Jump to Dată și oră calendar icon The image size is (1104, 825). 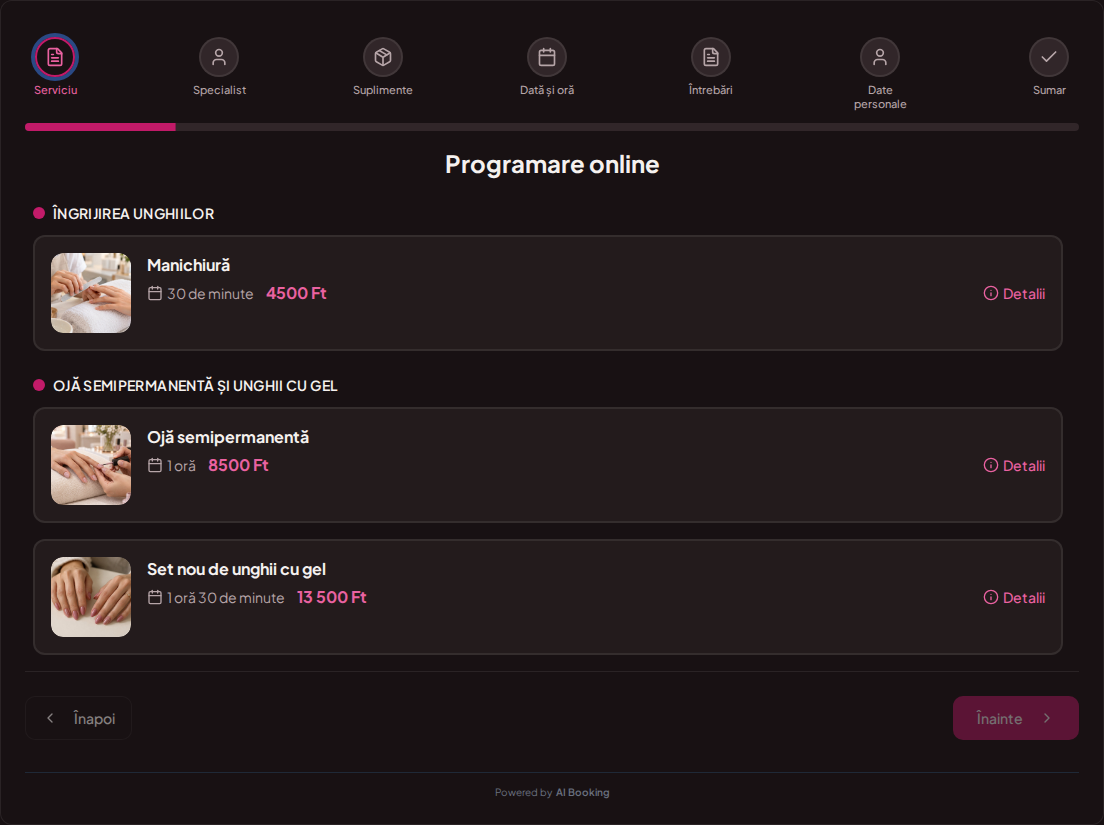(x=547, y=57)
